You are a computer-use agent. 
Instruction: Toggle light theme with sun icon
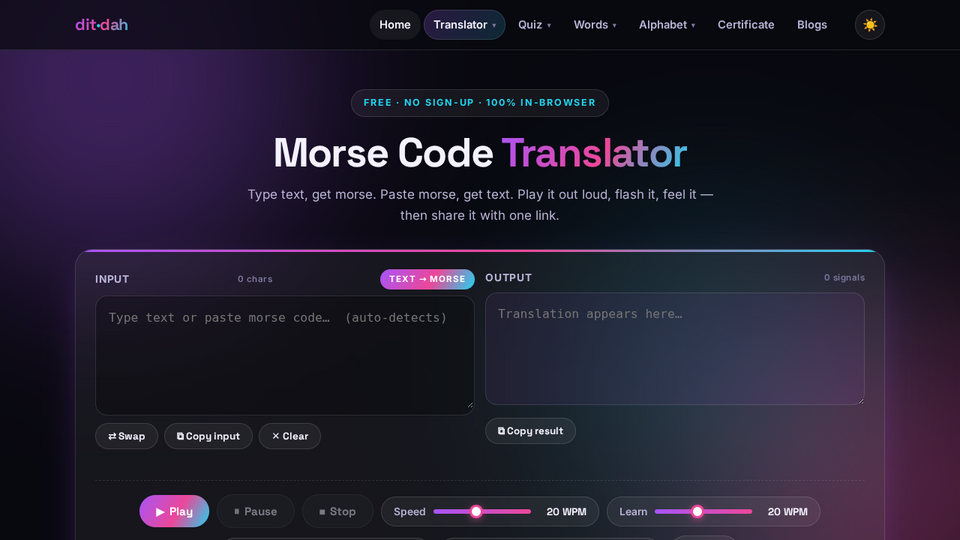[869, 24]
